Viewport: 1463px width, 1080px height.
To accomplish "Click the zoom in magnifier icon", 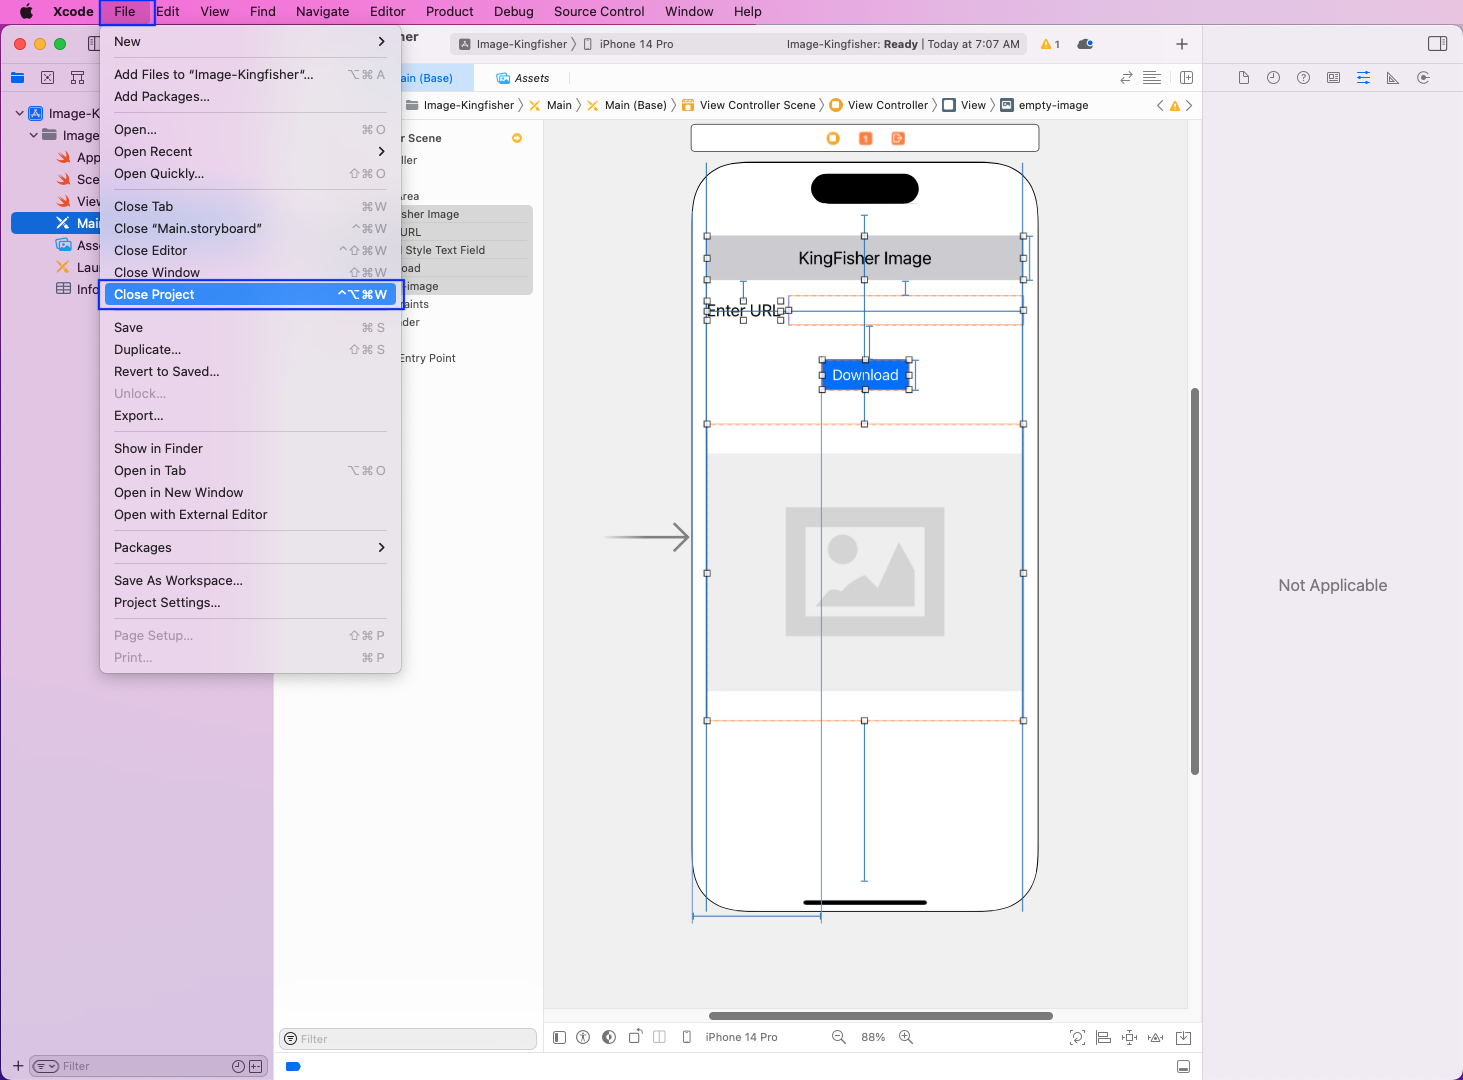I will coord(906,1037).
